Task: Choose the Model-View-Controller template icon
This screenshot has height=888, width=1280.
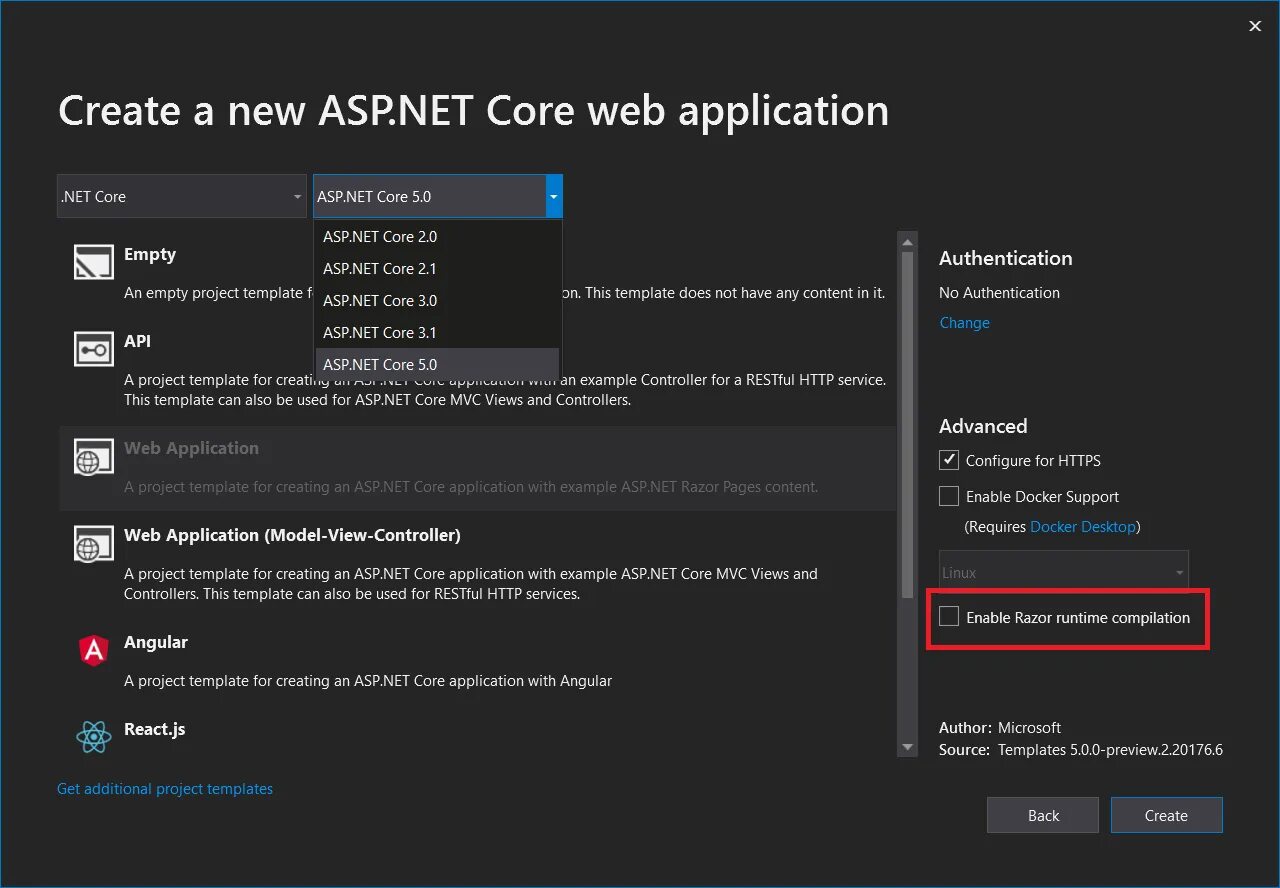Action: click(94, 544)
